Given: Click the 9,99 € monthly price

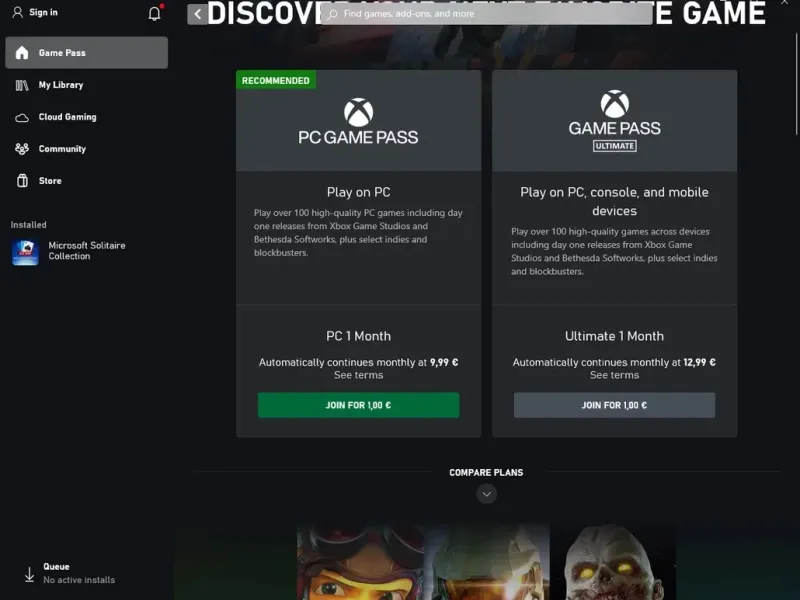Looking at the screenshot, I should (x=444, y=362).
